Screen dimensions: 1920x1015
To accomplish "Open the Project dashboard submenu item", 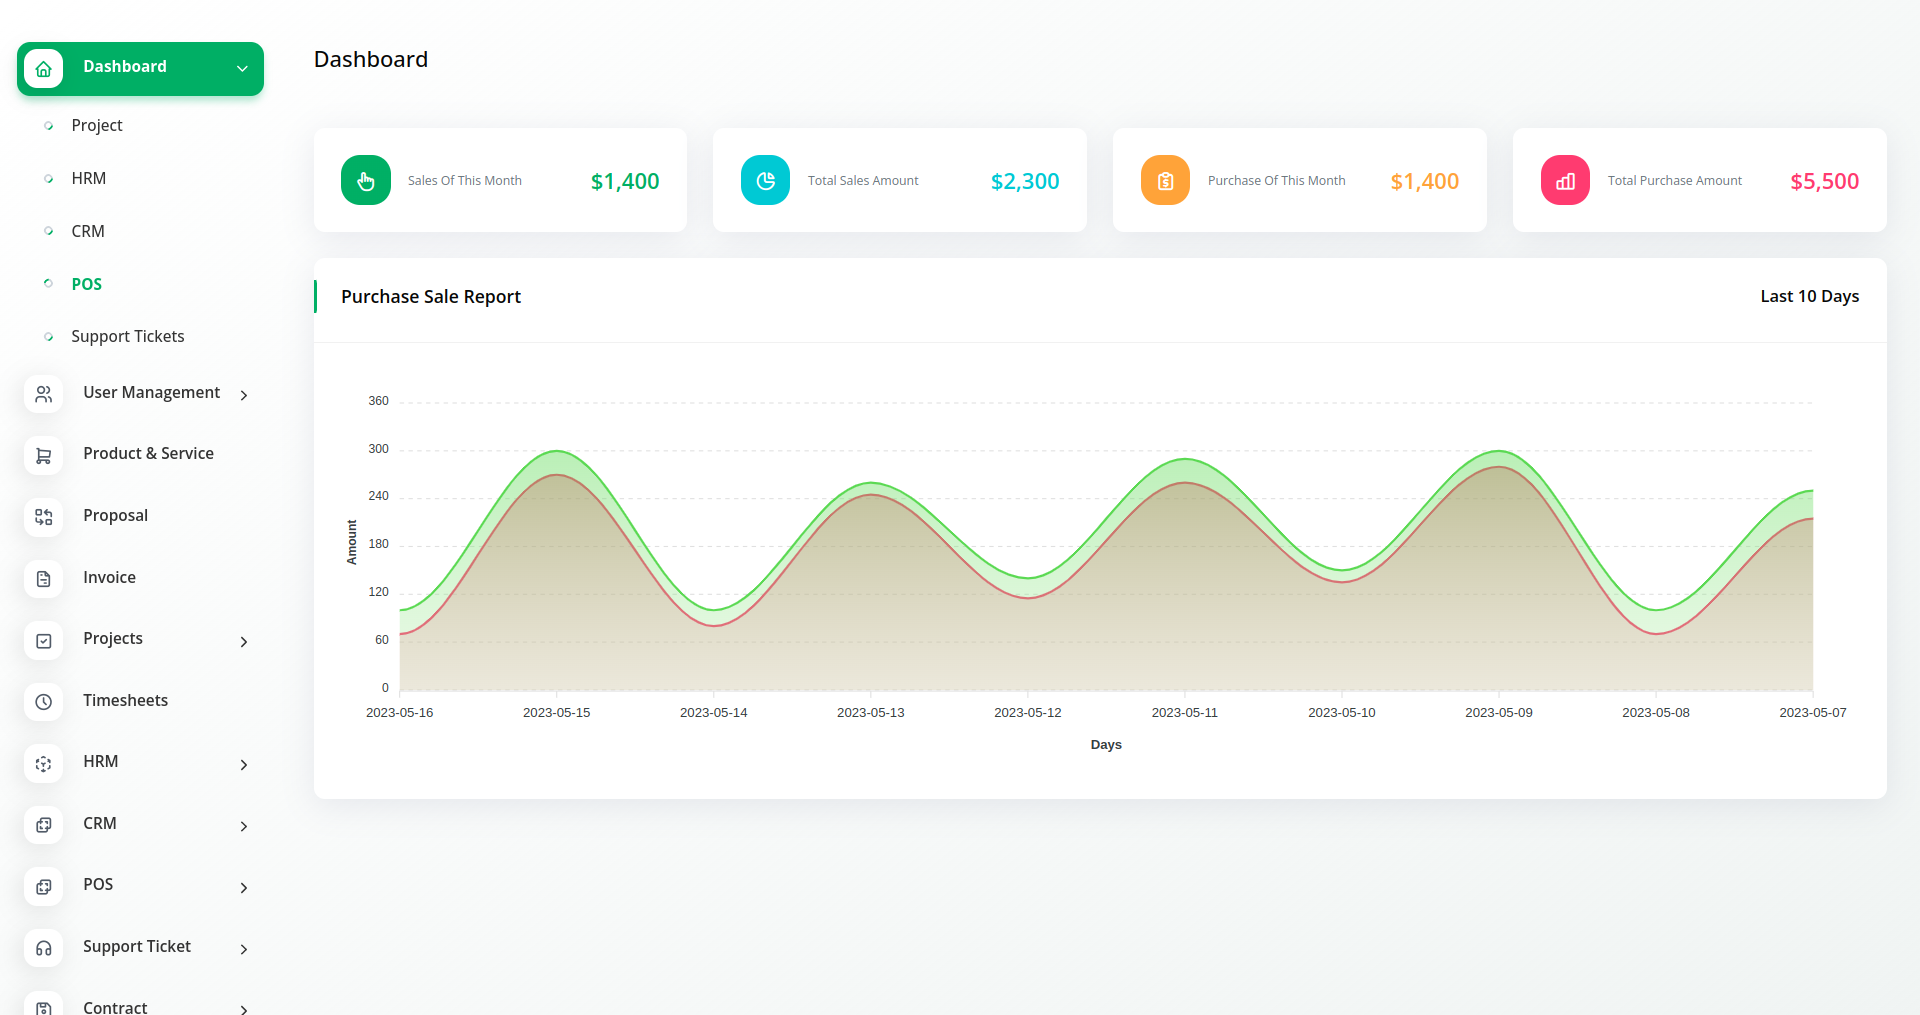I will point(97,125).
